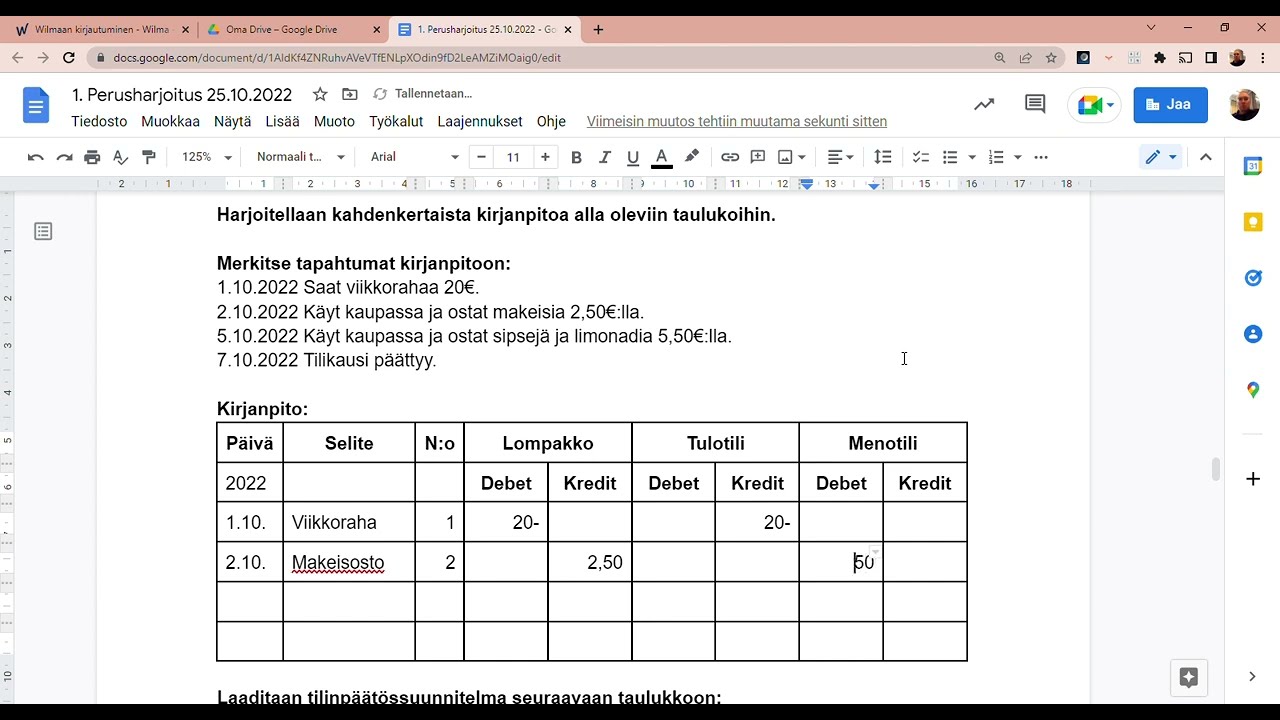Show more toolbar options

click(x=1041, y=157)
